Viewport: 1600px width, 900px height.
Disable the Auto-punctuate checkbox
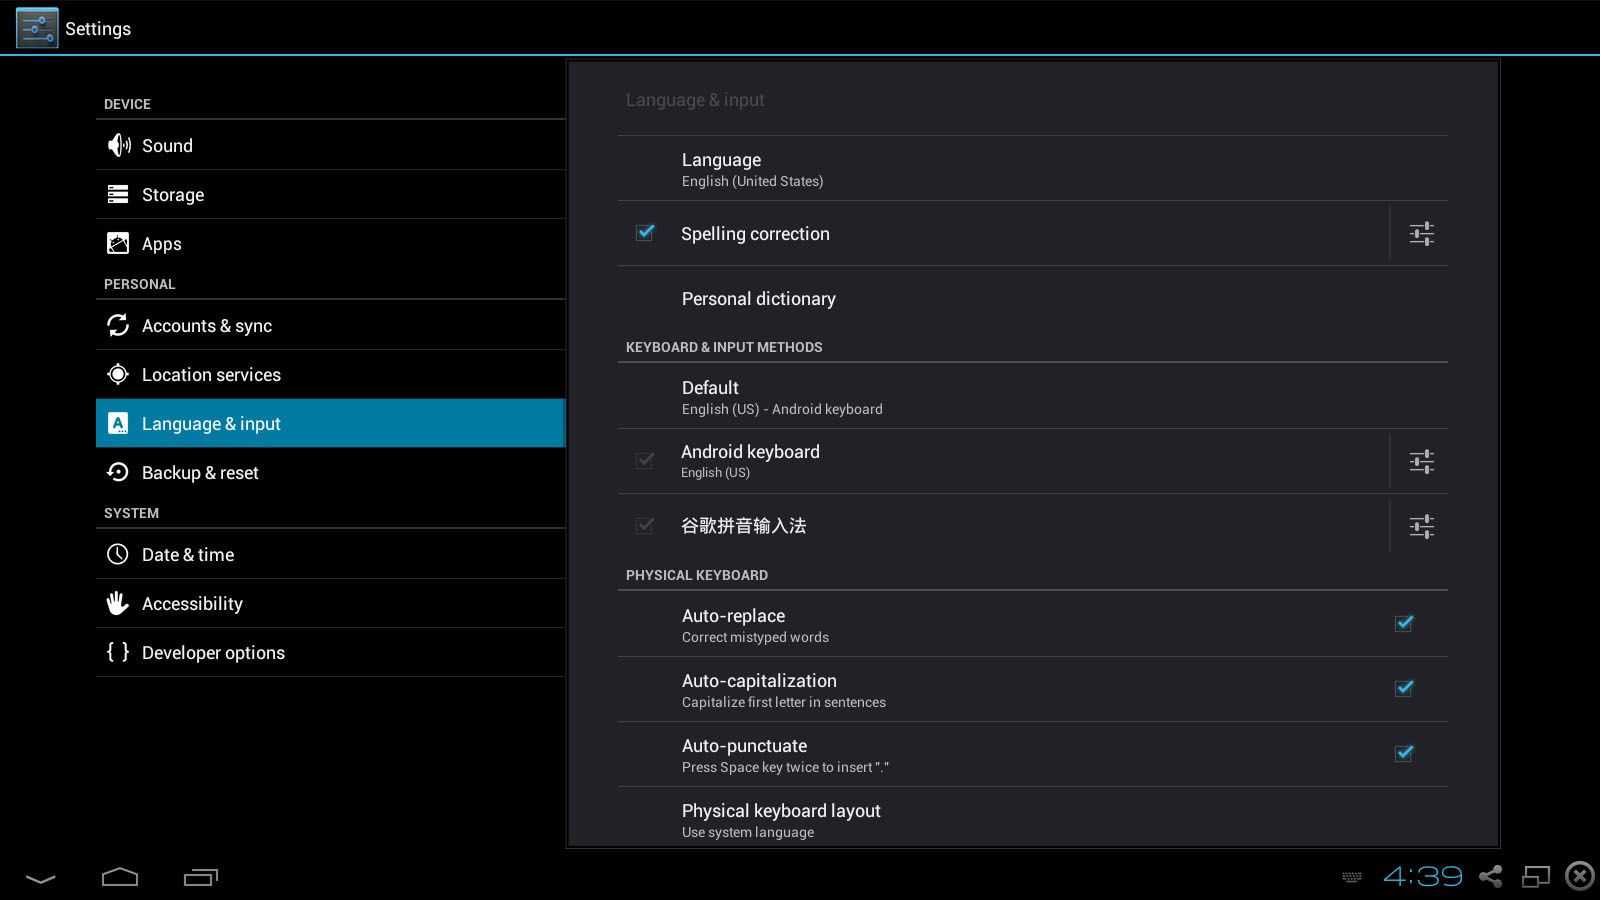[x=1404, y=753]
